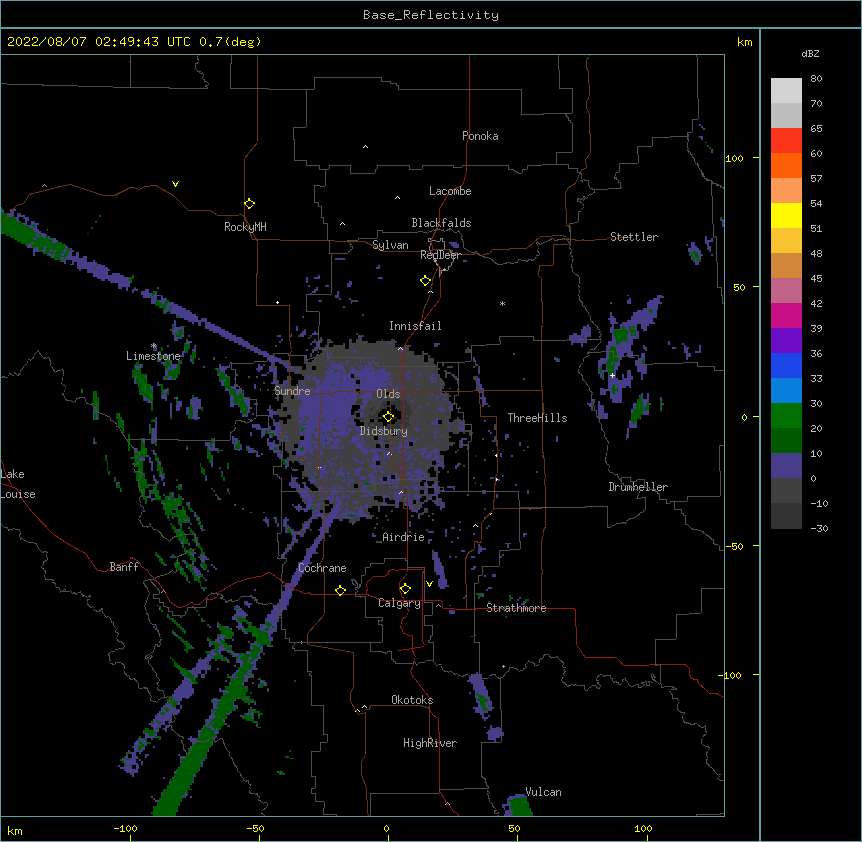Click the Lake Louise label
The width and height of the screenshot is (862, 842).
16,484
